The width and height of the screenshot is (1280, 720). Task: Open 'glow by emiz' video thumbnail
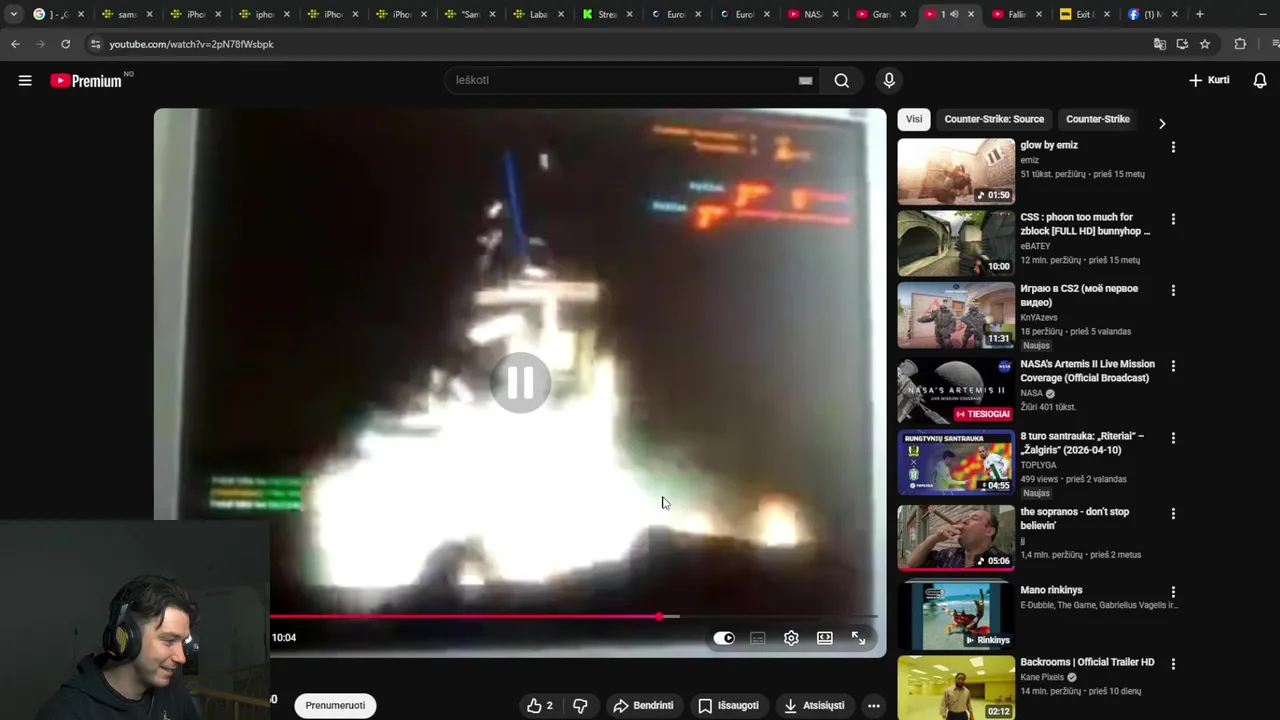click(956, 171)
